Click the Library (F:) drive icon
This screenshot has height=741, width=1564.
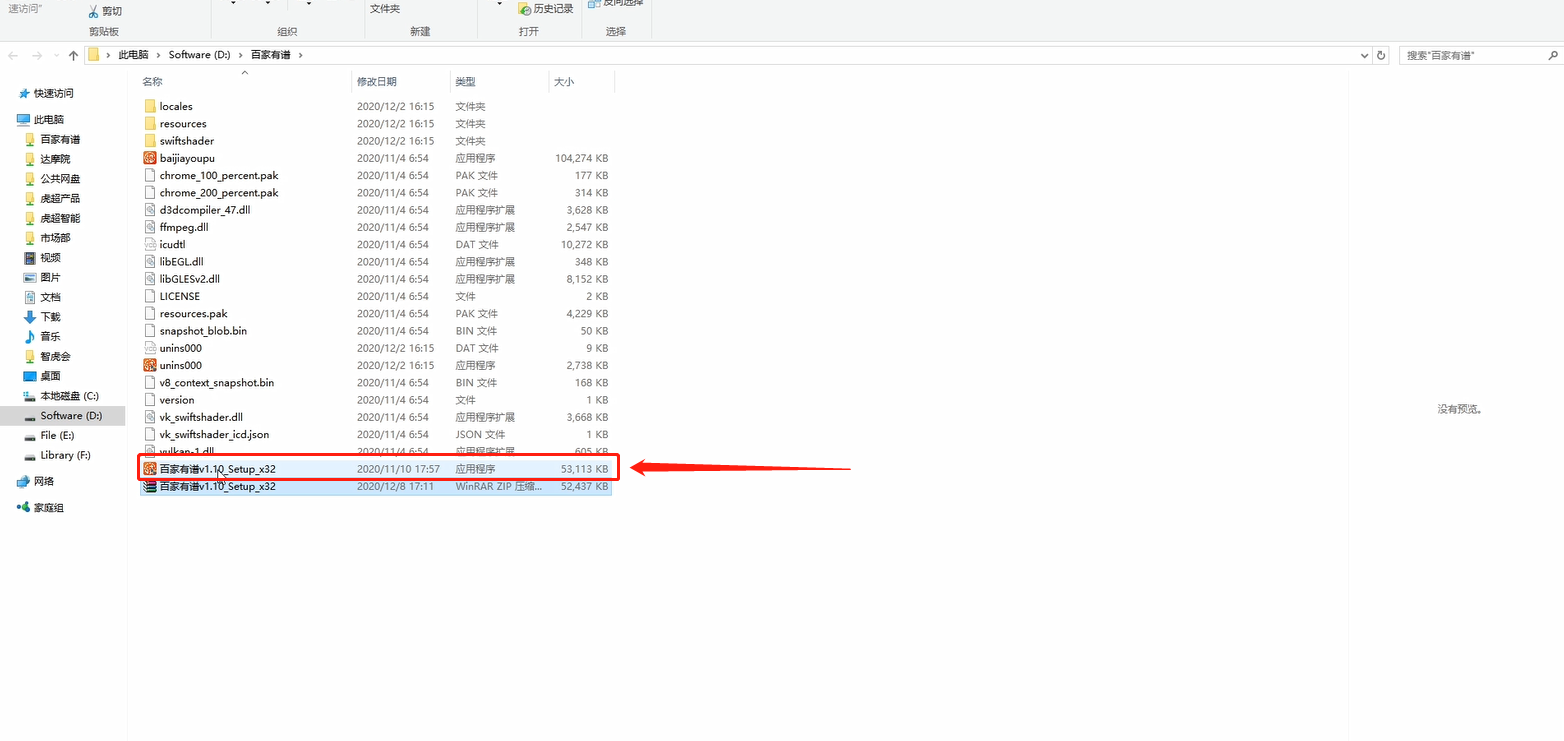(x=30, y=455)
